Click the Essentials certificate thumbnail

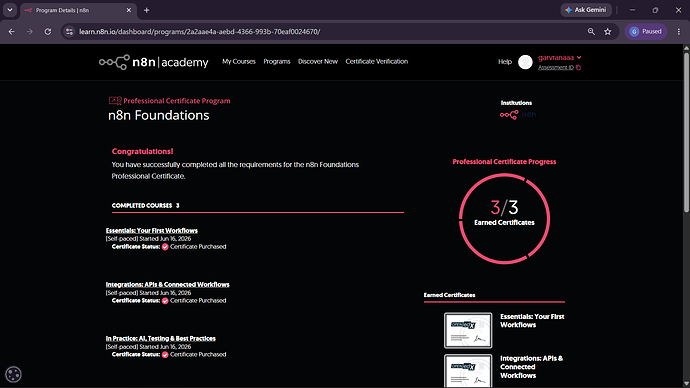(x=468, y=330)
